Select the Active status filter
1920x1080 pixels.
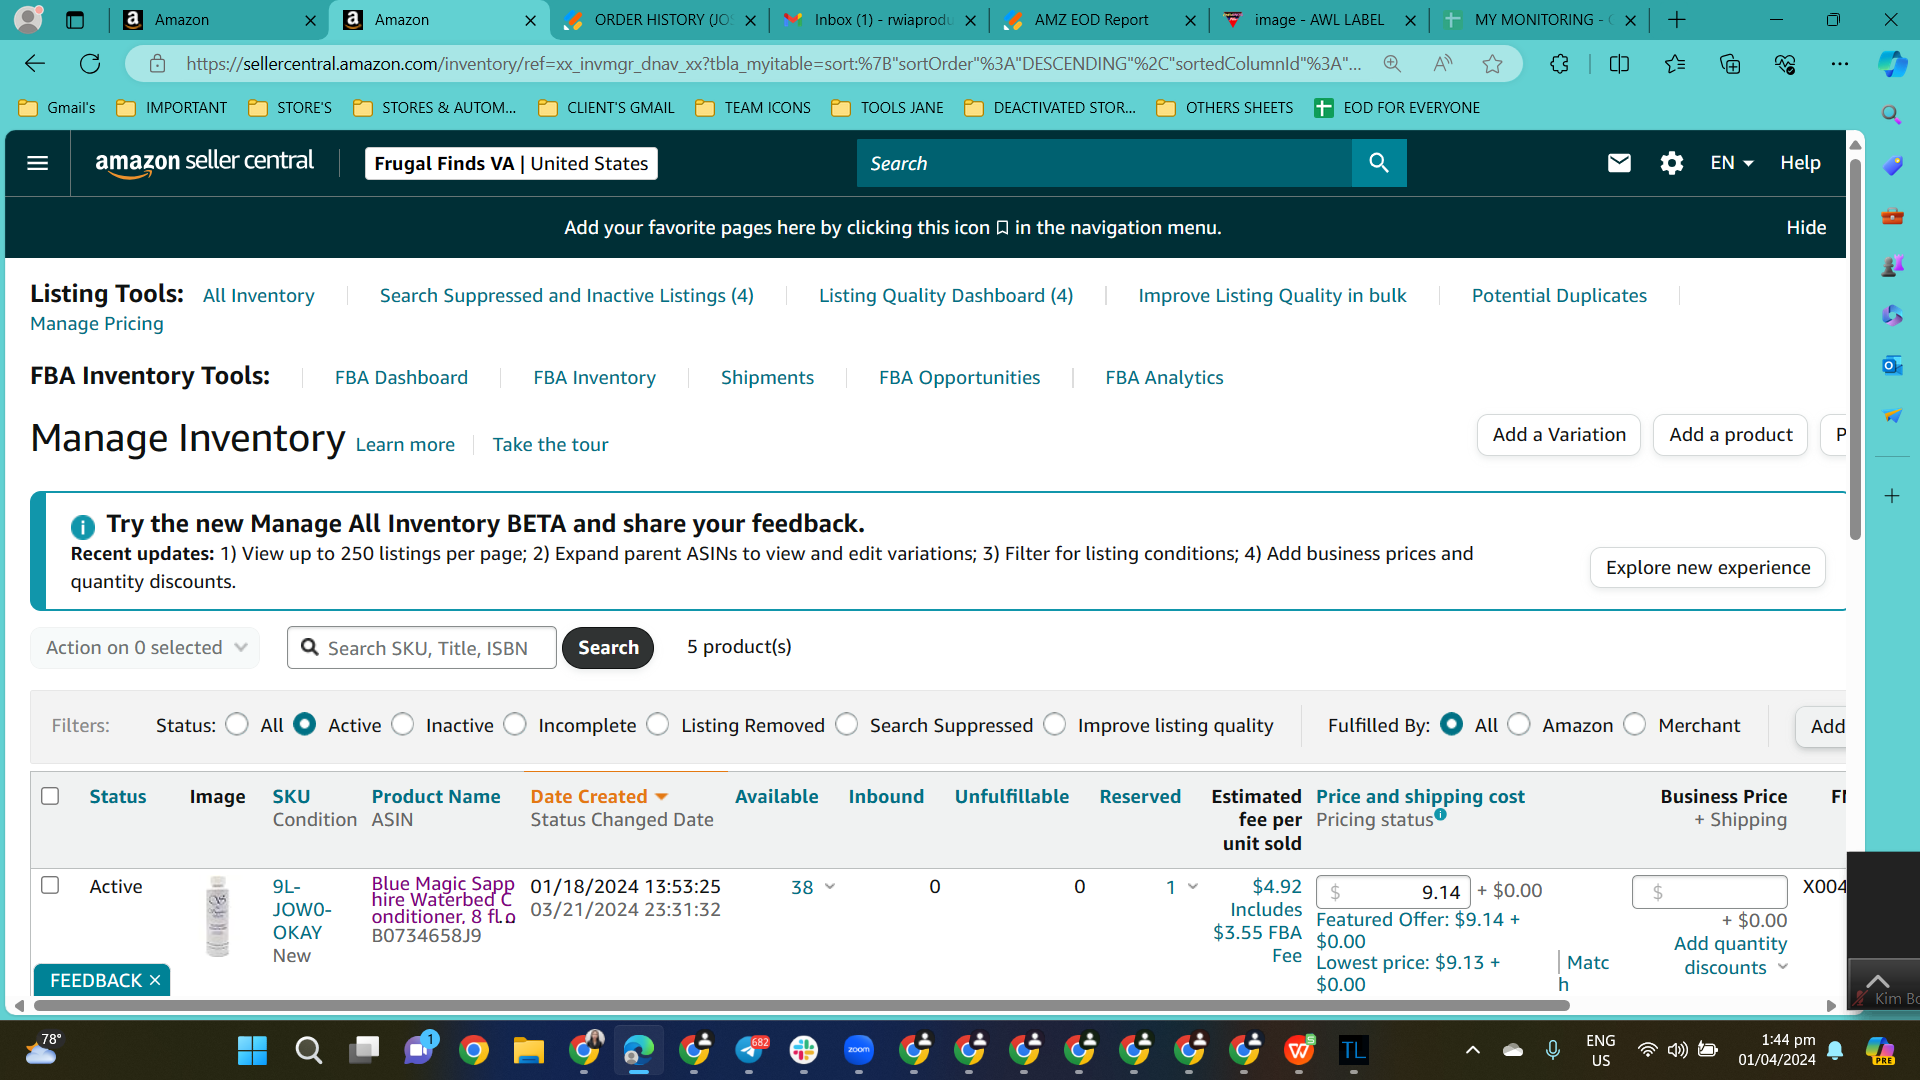305,724
